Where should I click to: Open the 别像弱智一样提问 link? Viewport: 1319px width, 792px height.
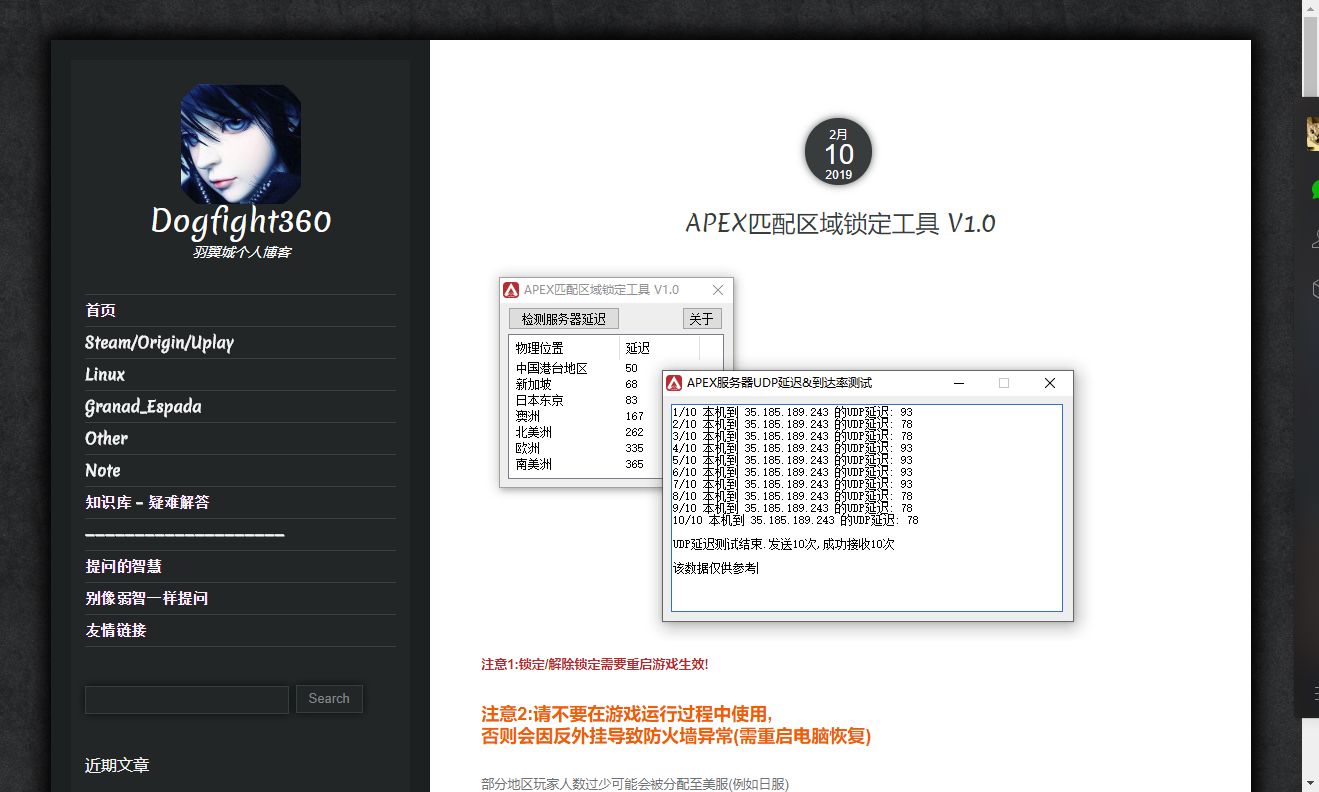pos(146,599)
